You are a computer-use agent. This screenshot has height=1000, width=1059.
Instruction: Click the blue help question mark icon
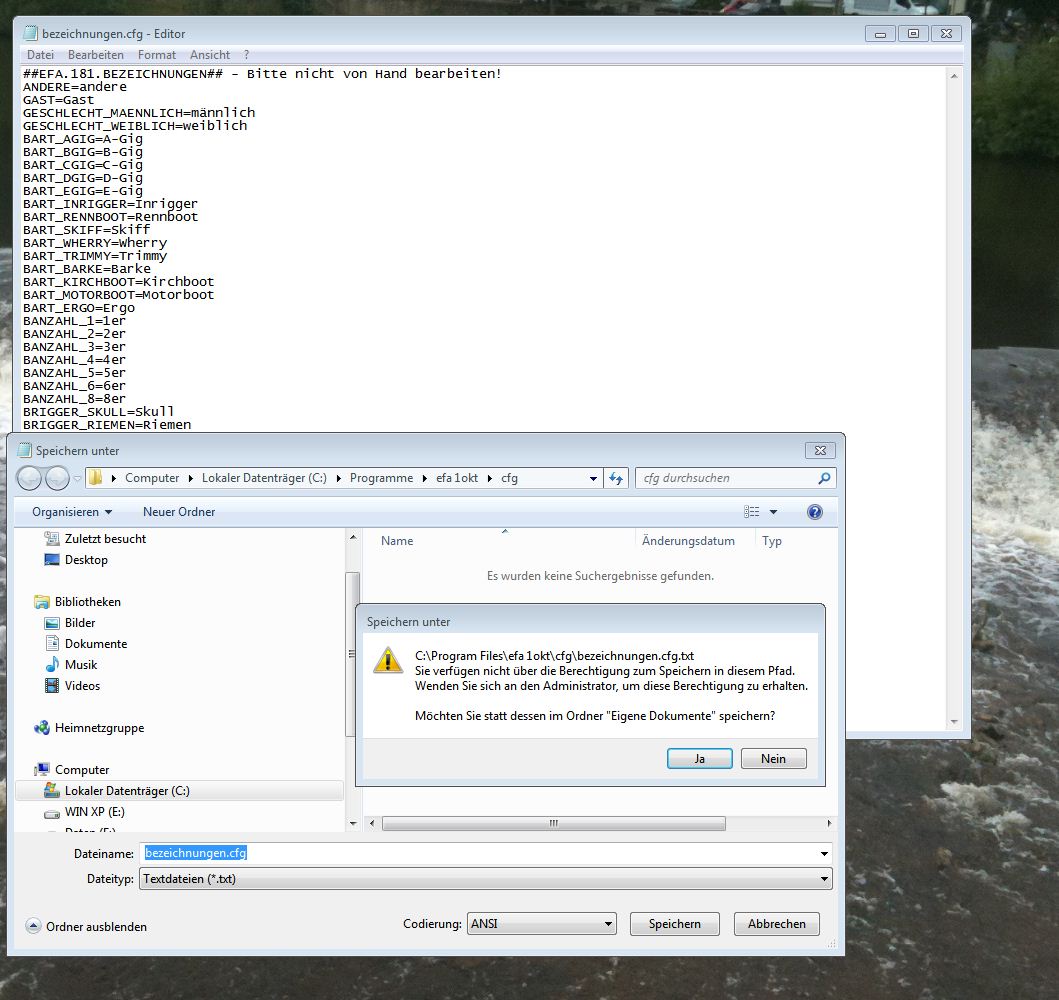[x=814, y=512]
